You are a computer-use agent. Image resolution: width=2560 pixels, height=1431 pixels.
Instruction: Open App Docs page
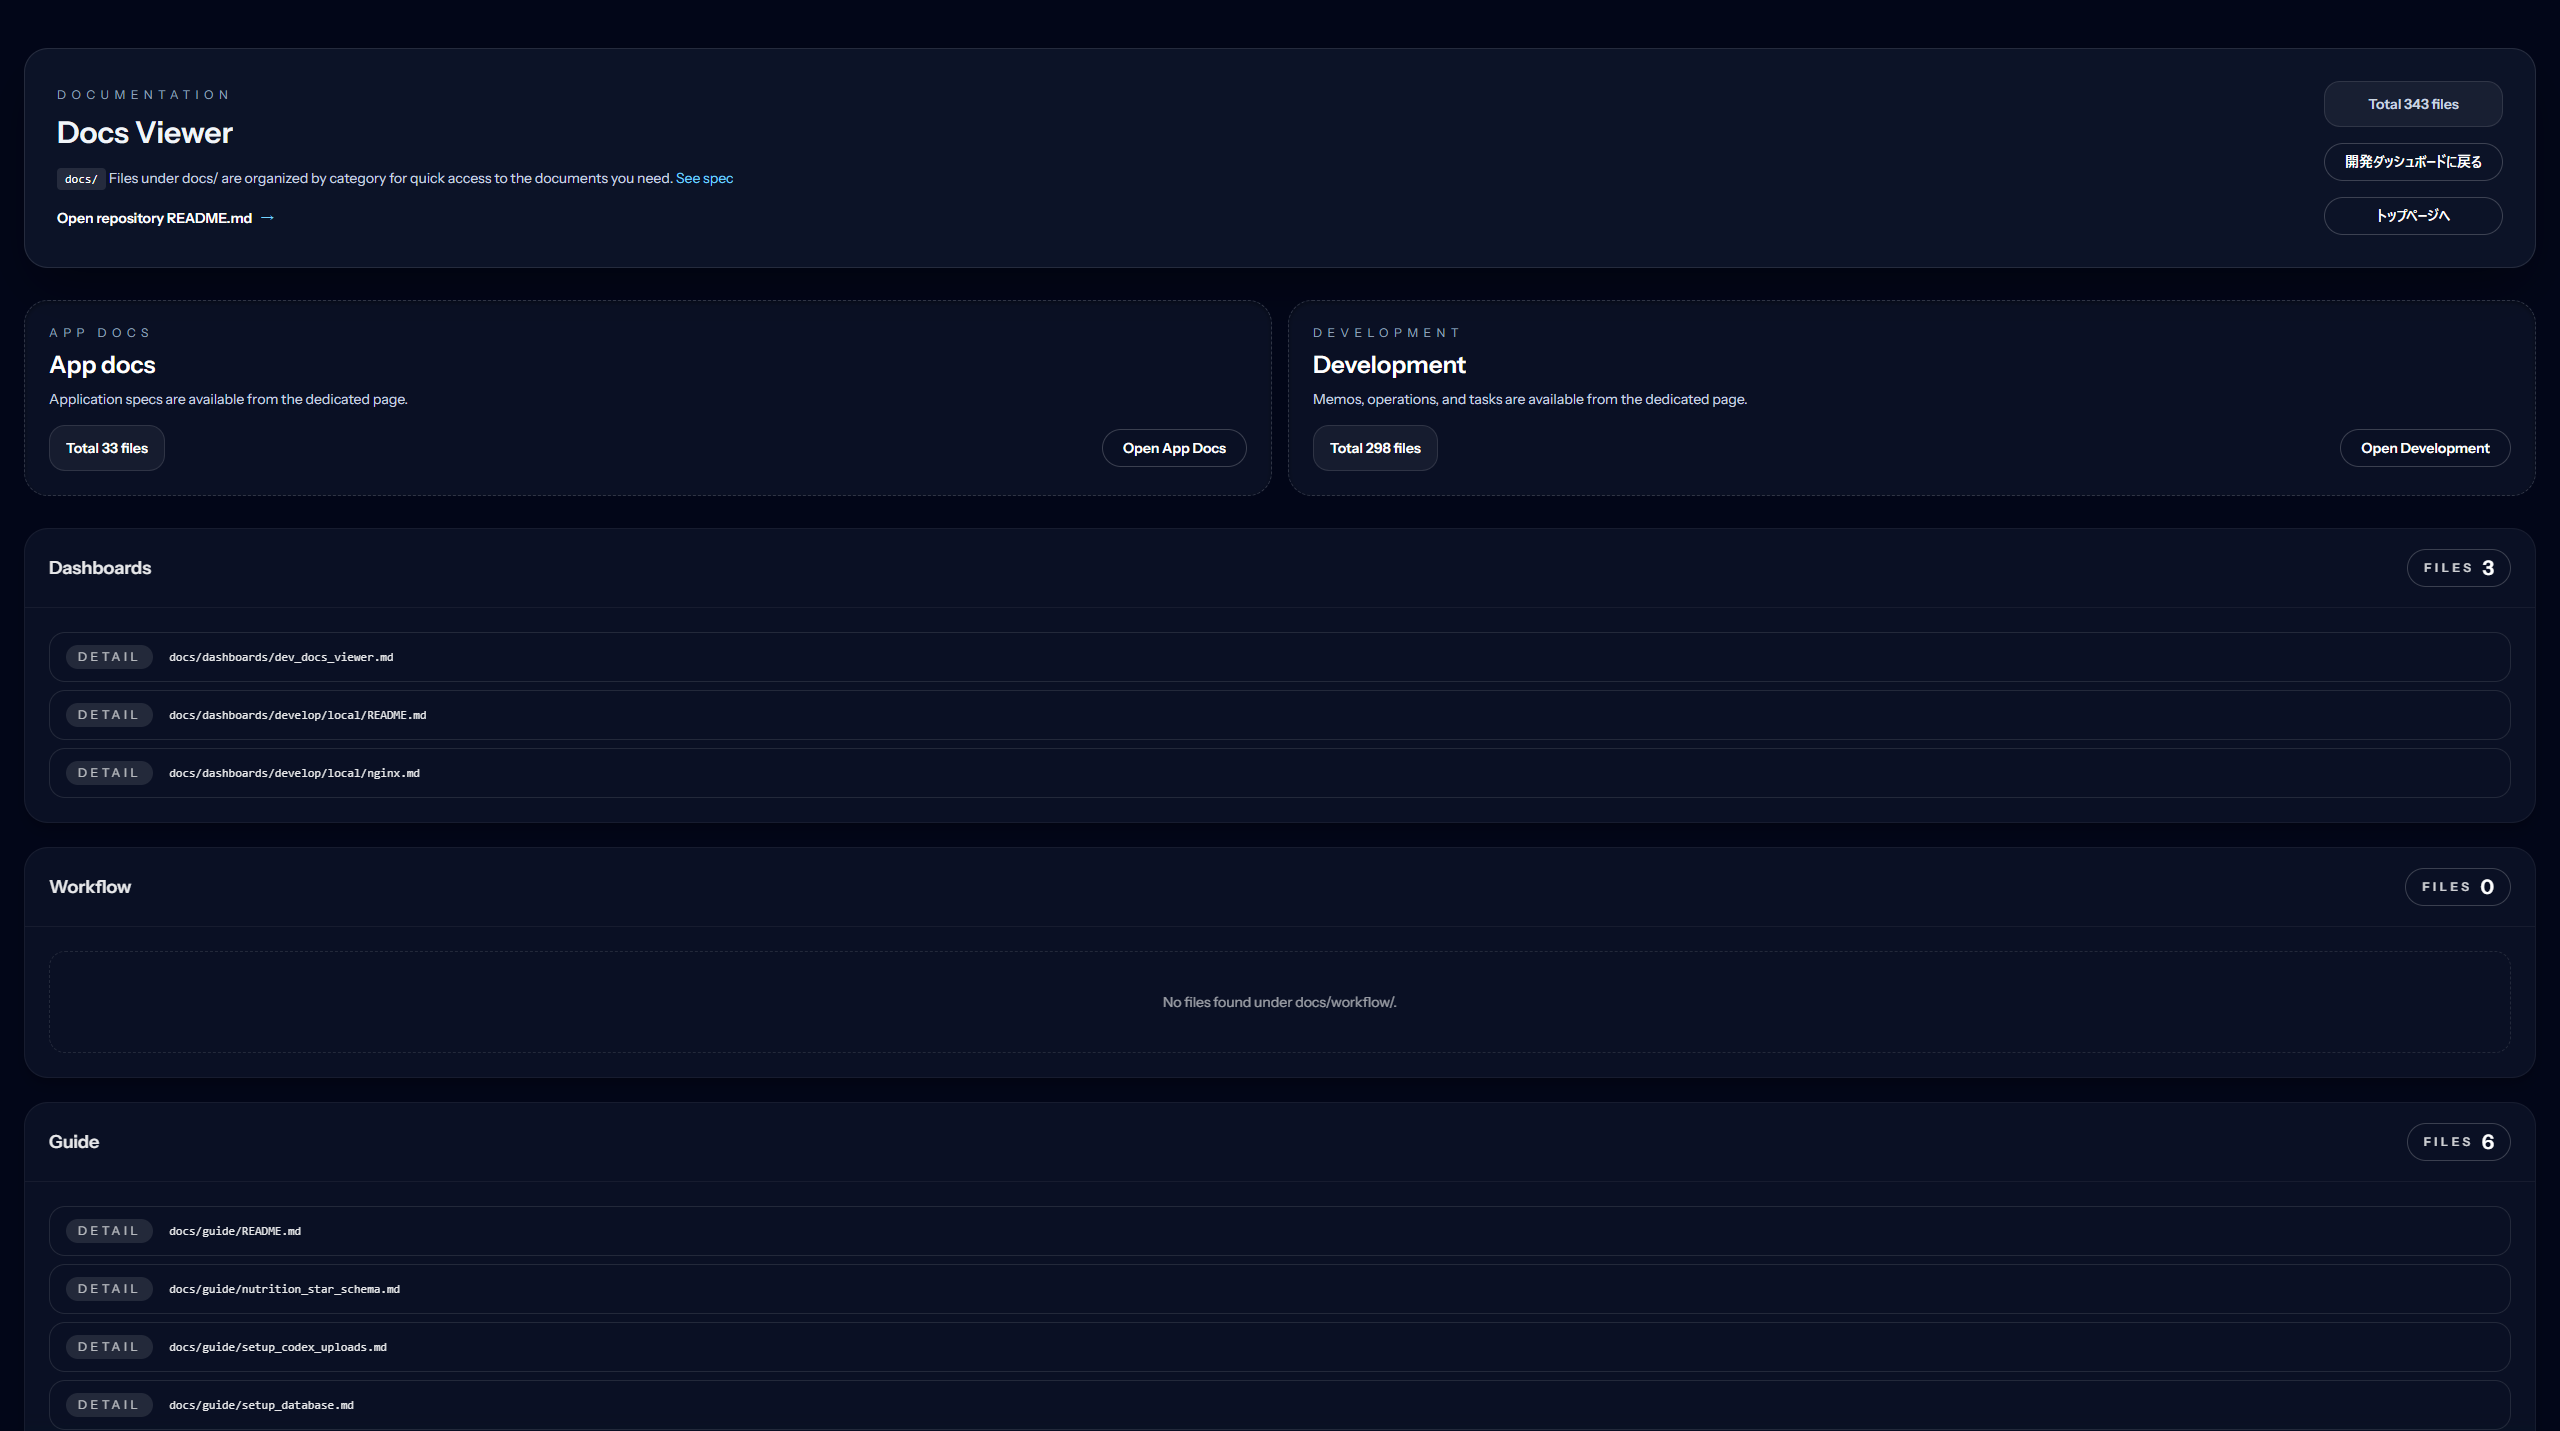click(x=1173, y=447)
